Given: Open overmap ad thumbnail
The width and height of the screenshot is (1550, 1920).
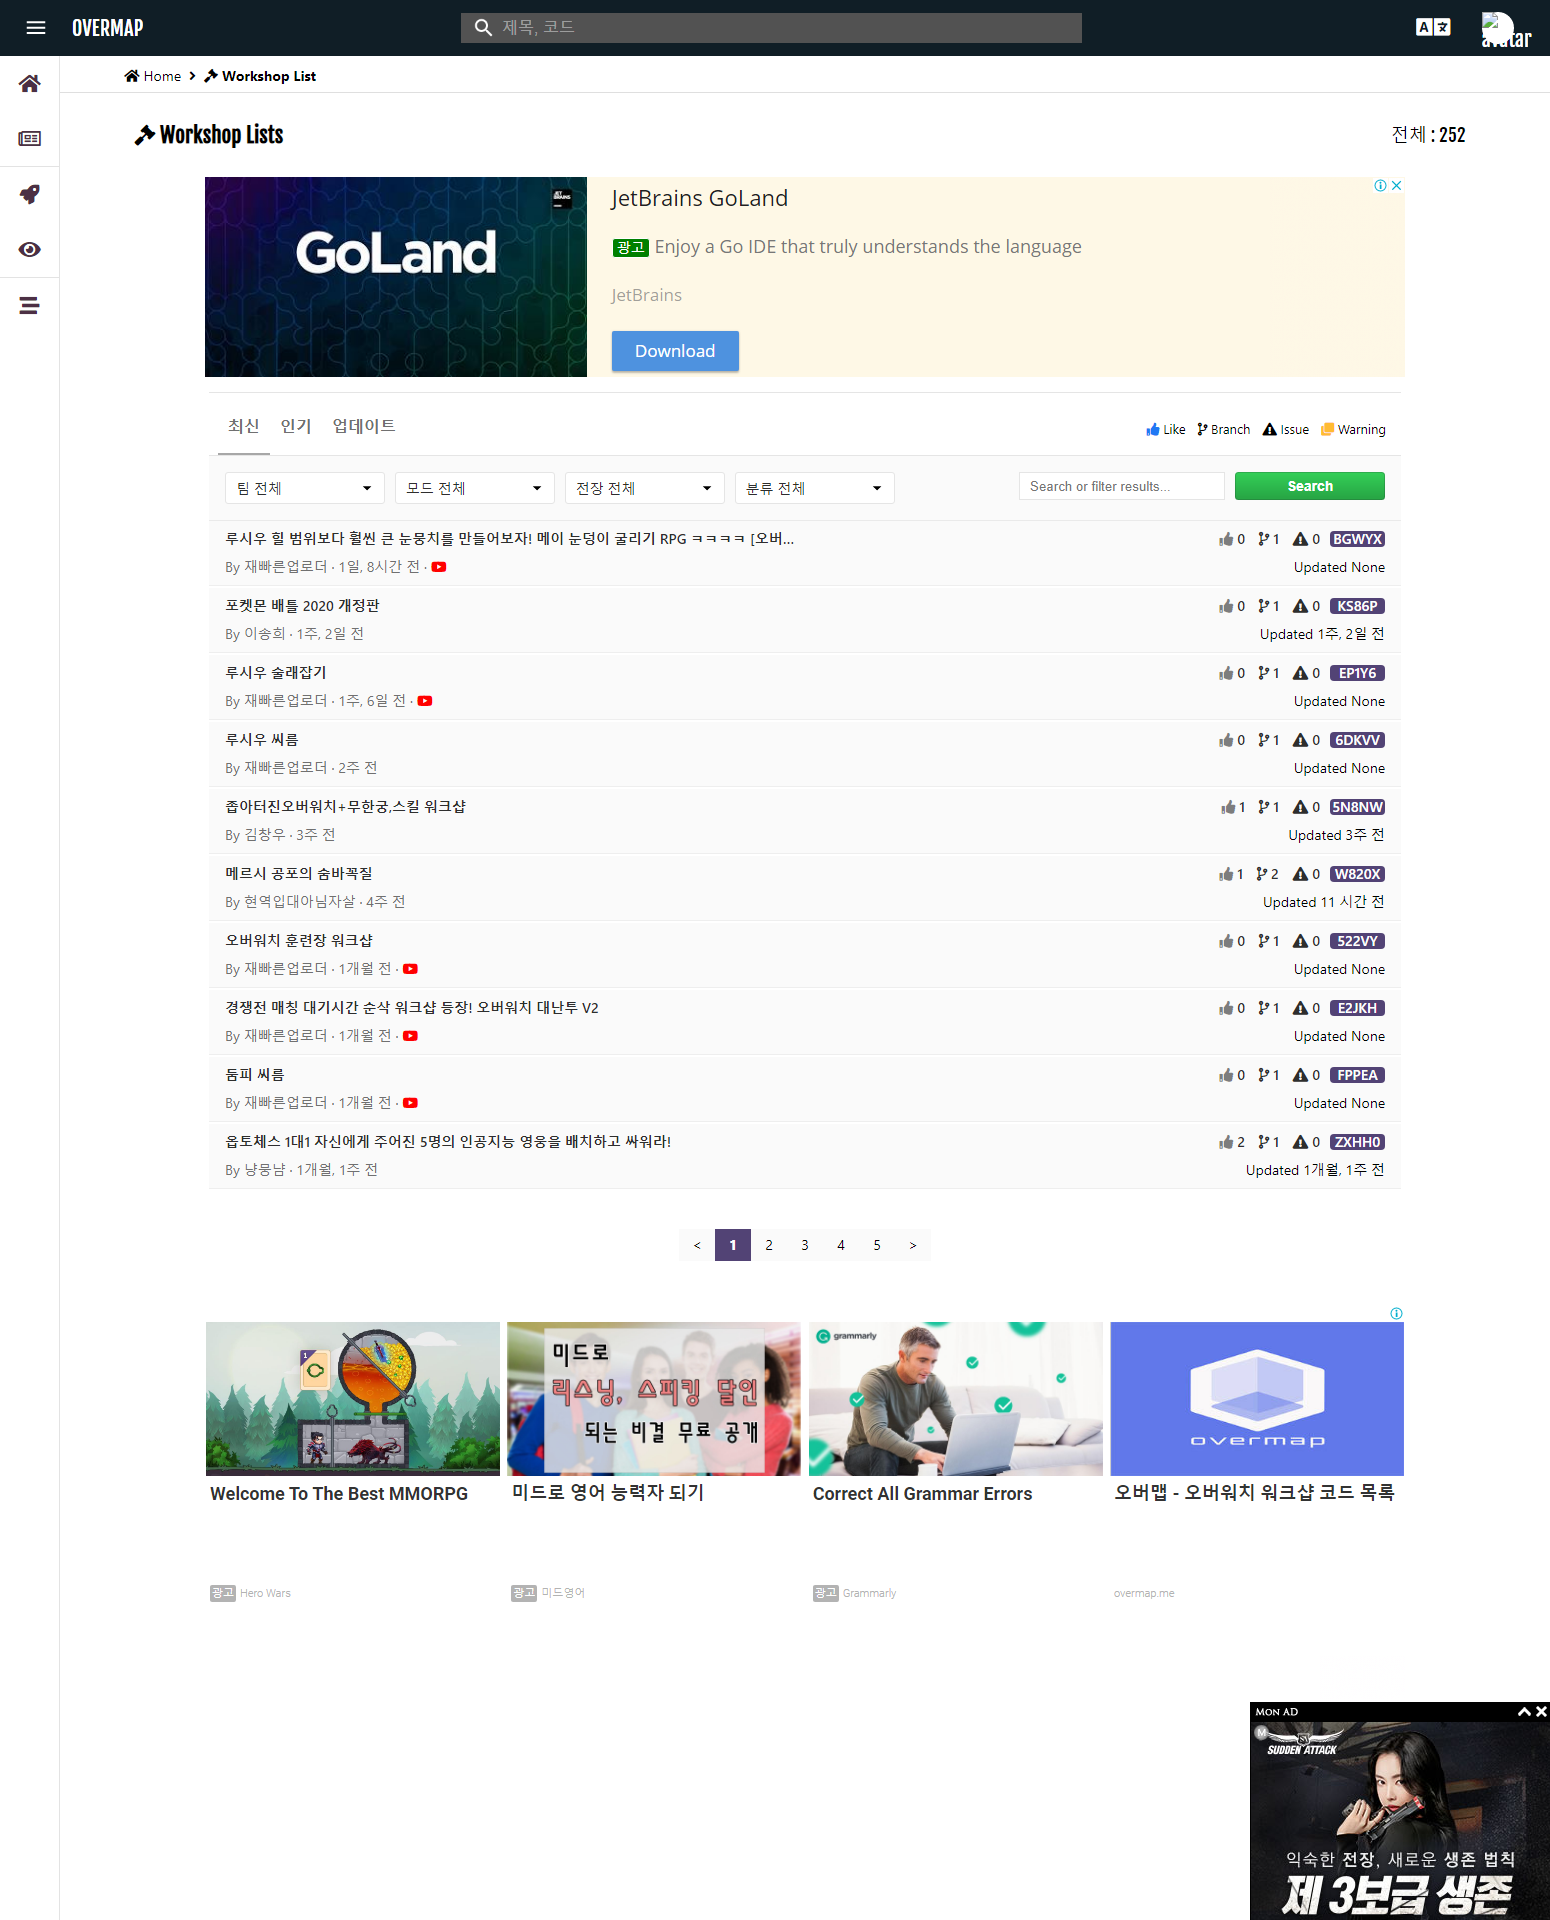Looking at the screenshot, I should [1257, 1399].
